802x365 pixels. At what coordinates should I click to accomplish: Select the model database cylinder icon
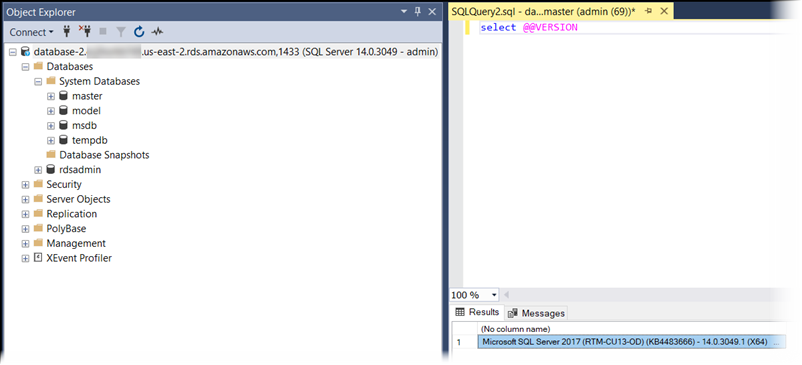pyautogui.click(x=63, y=111)
